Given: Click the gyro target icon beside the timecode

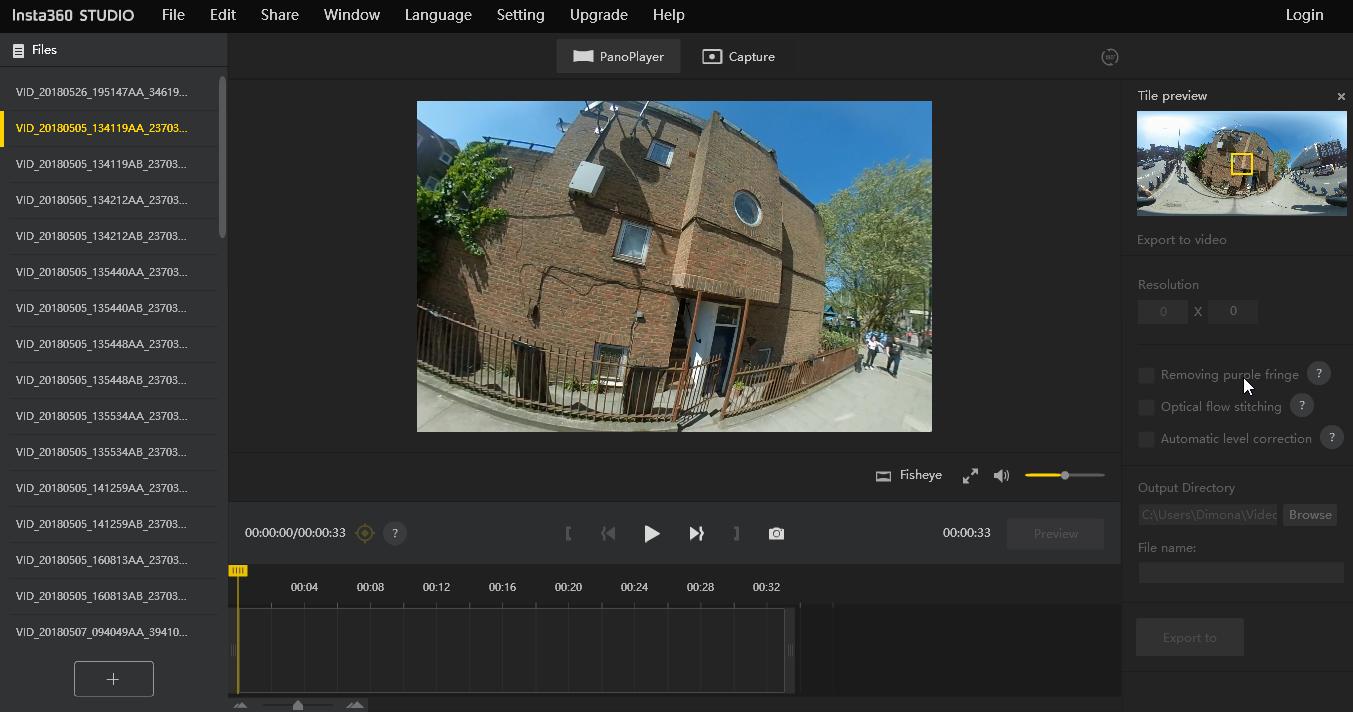Looking at the screenshot, I should [x=364, y=534].
